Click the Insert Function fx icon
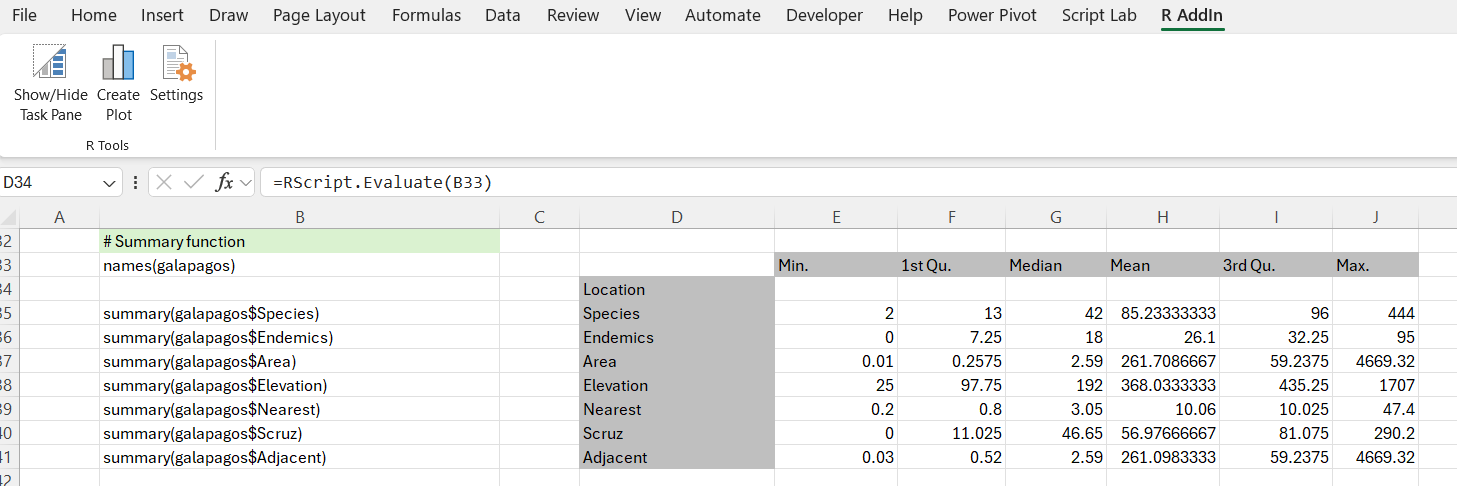Viewport: 1457px width, 486px height. coord(224,182)
